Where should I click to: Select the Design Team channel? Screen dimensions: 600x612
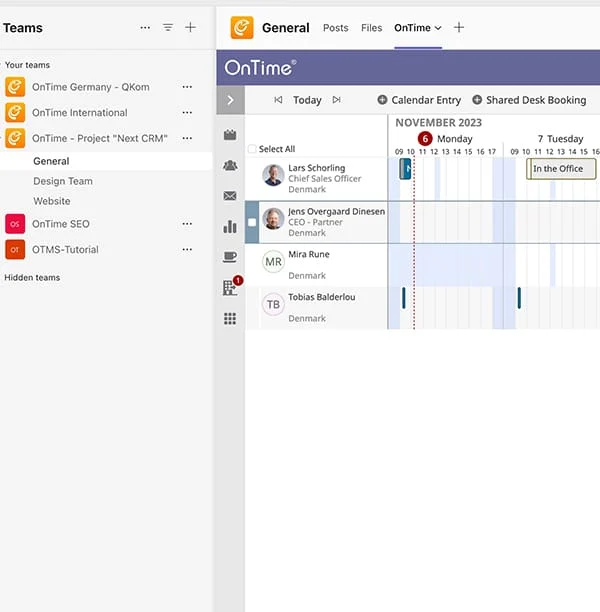coord(63,181)
